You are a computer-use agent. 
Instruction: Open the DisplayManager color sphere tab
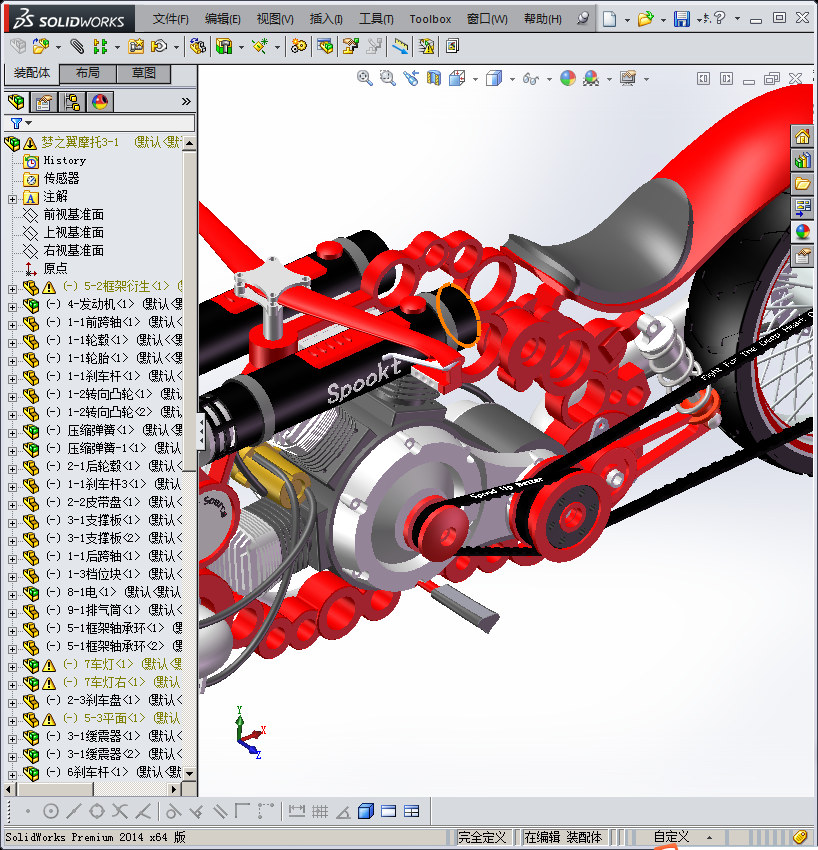[x=100, y=102]
